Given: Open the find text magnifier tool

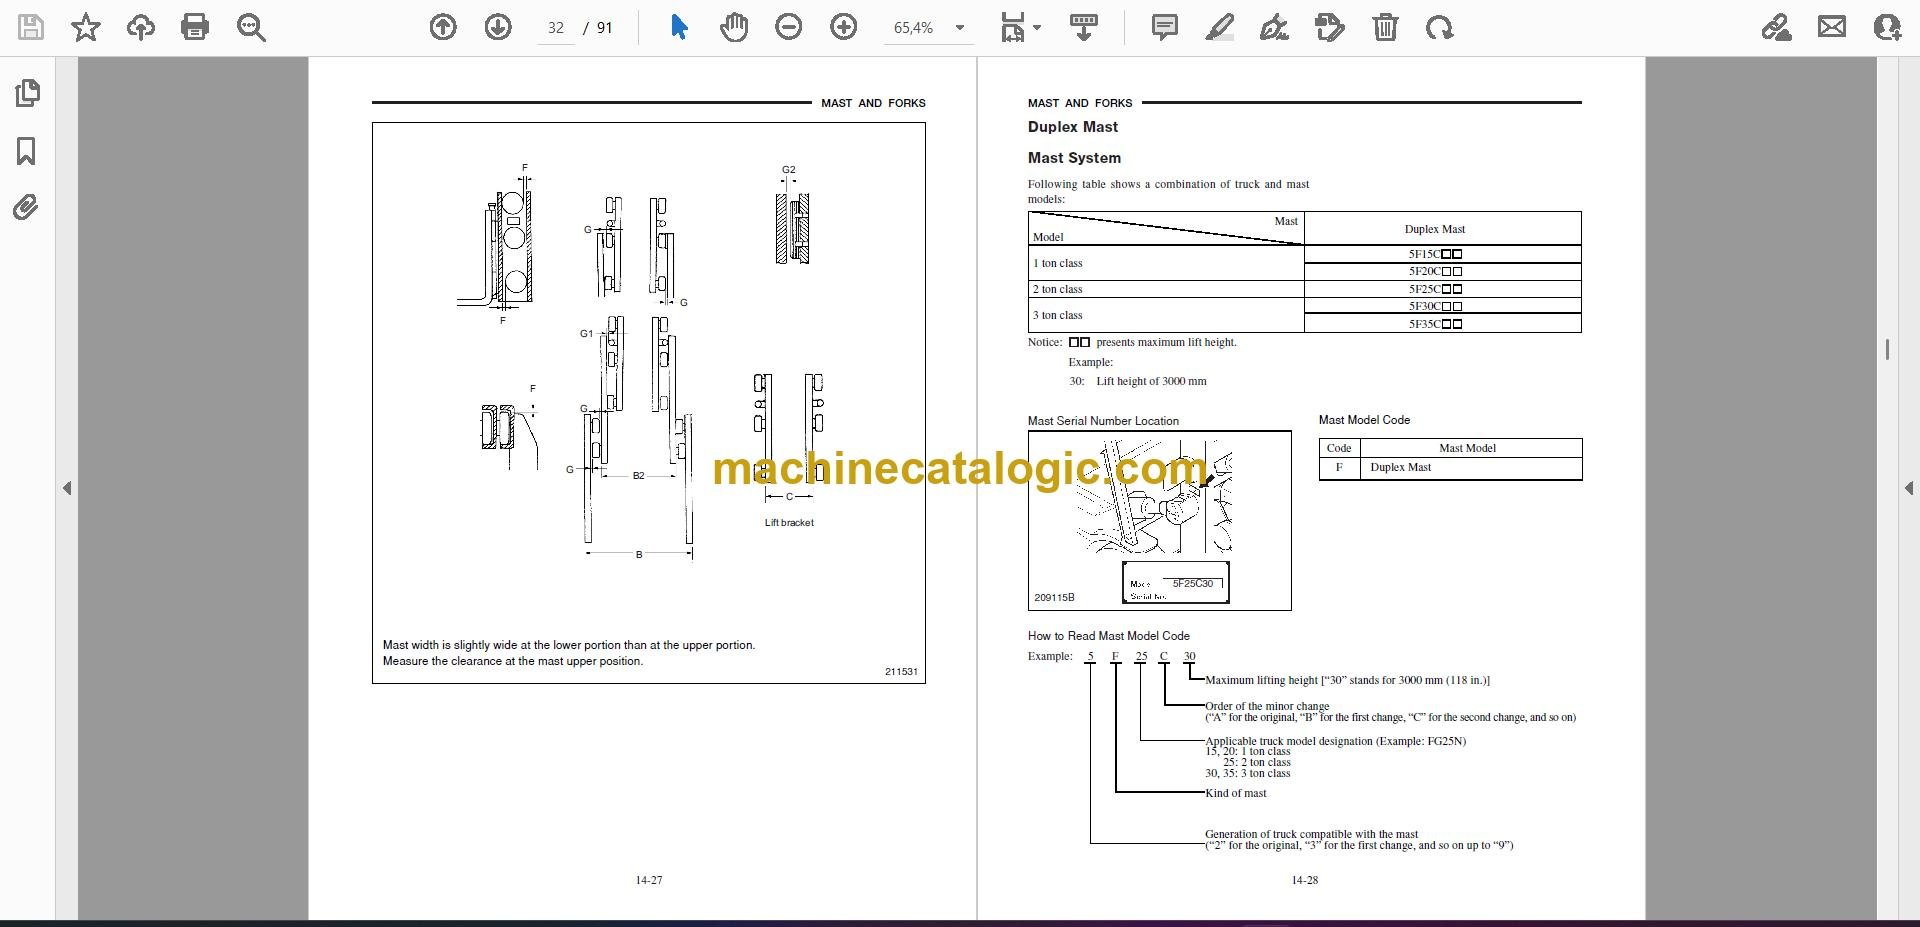Looking at the screenshot, I should pos(251,27).
